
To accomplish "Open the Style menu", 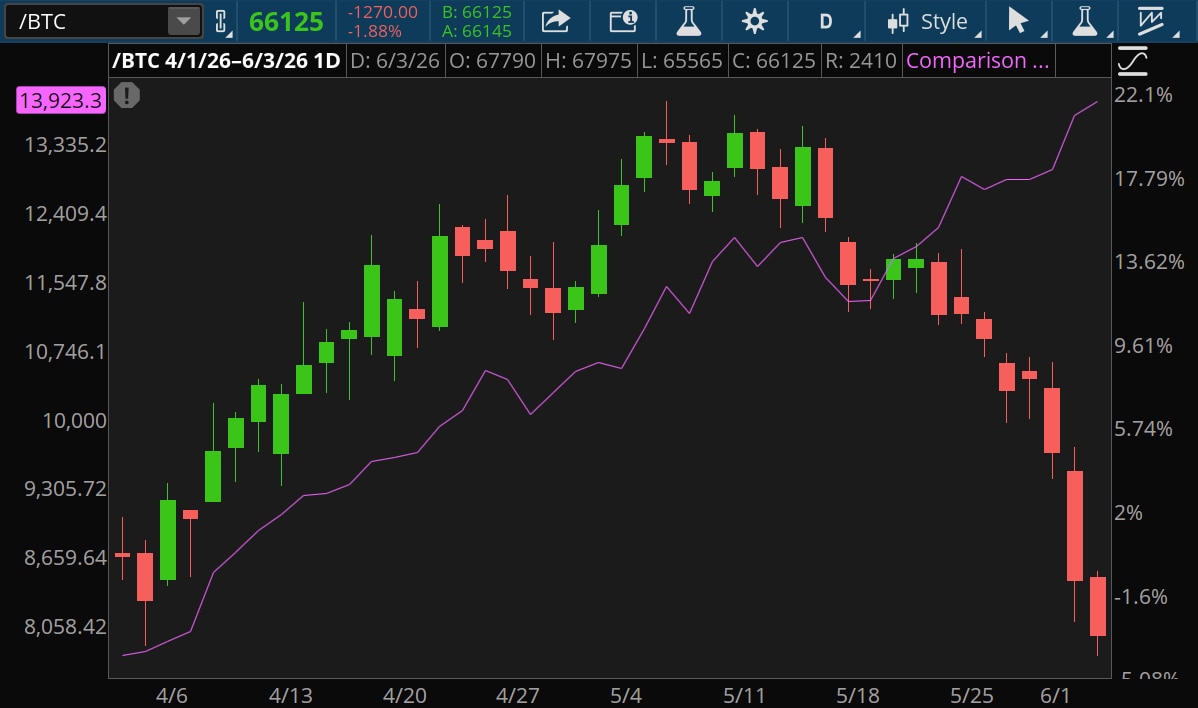I will (x=928, y=21).
